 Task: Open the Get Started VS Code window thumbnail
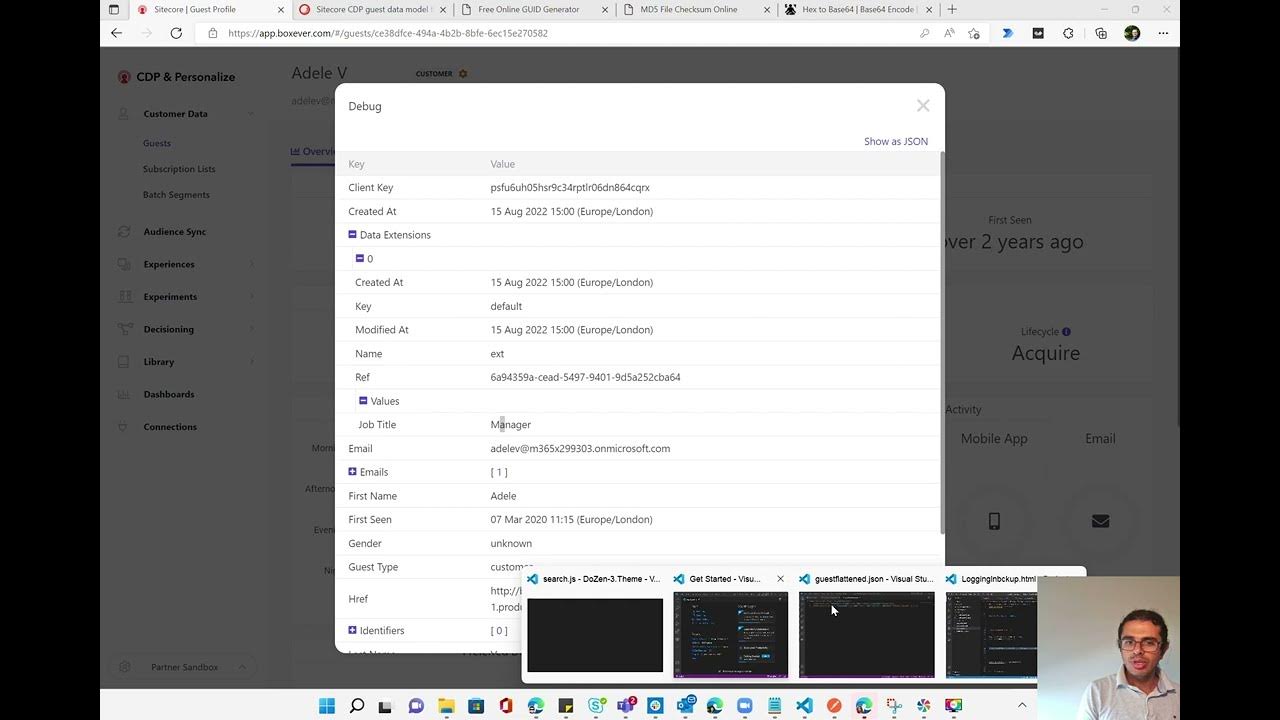point(730,635)
